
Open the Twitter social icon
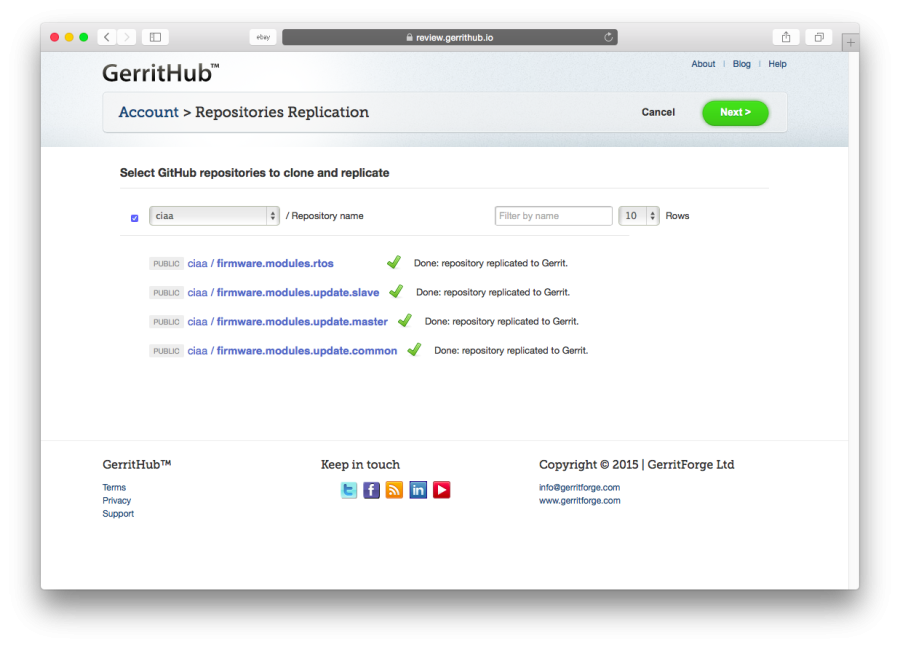348,490
